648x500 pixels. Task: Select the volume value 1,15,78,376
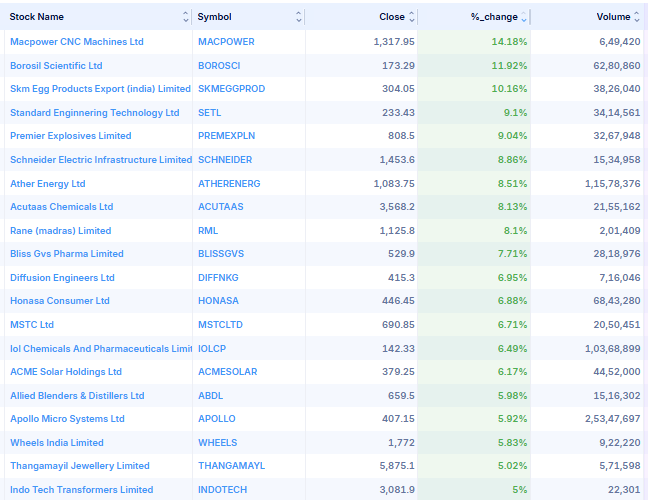612,184
